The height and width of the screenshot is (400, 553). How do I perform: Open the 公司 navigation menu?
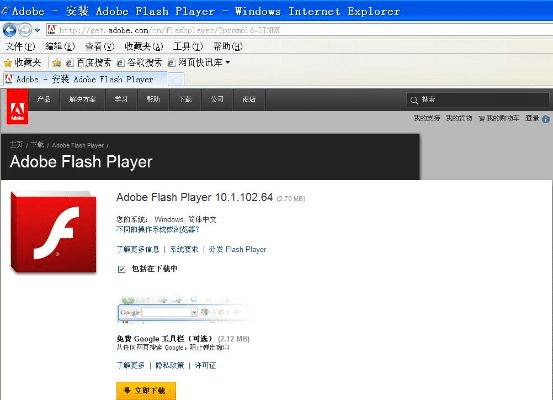[217, 99]
